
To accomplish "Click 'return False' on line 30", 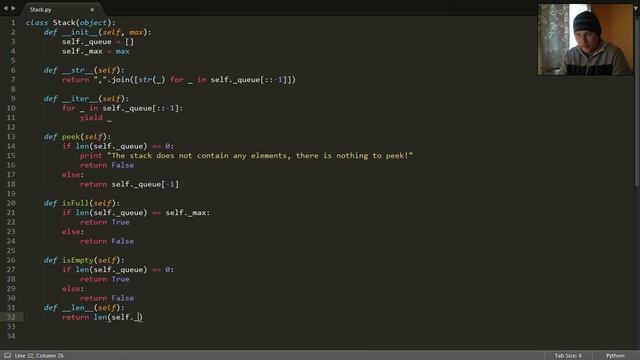I will click(107, 298).
